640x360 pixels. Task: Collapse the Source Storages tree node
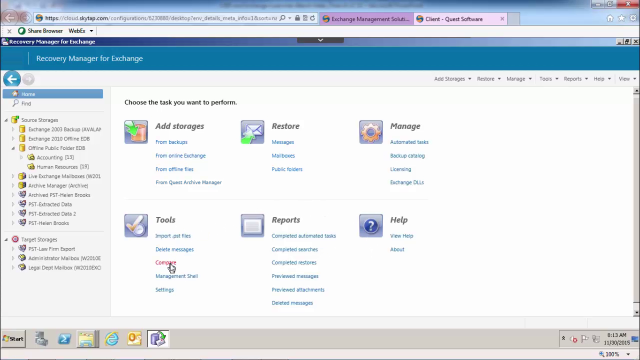click(x=6, y=120)
